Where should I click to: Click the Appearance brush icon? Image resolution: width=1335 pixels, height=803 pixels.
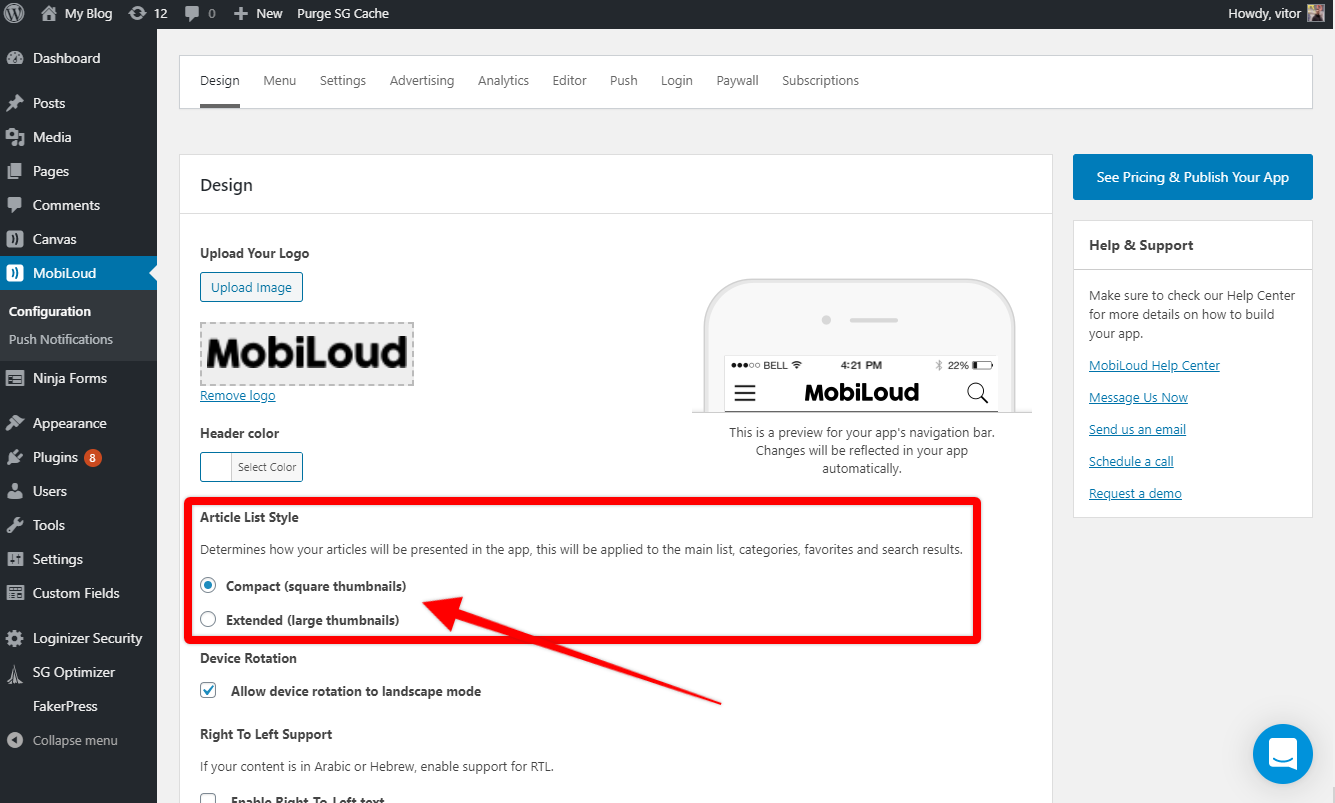[x=15, y=423]
